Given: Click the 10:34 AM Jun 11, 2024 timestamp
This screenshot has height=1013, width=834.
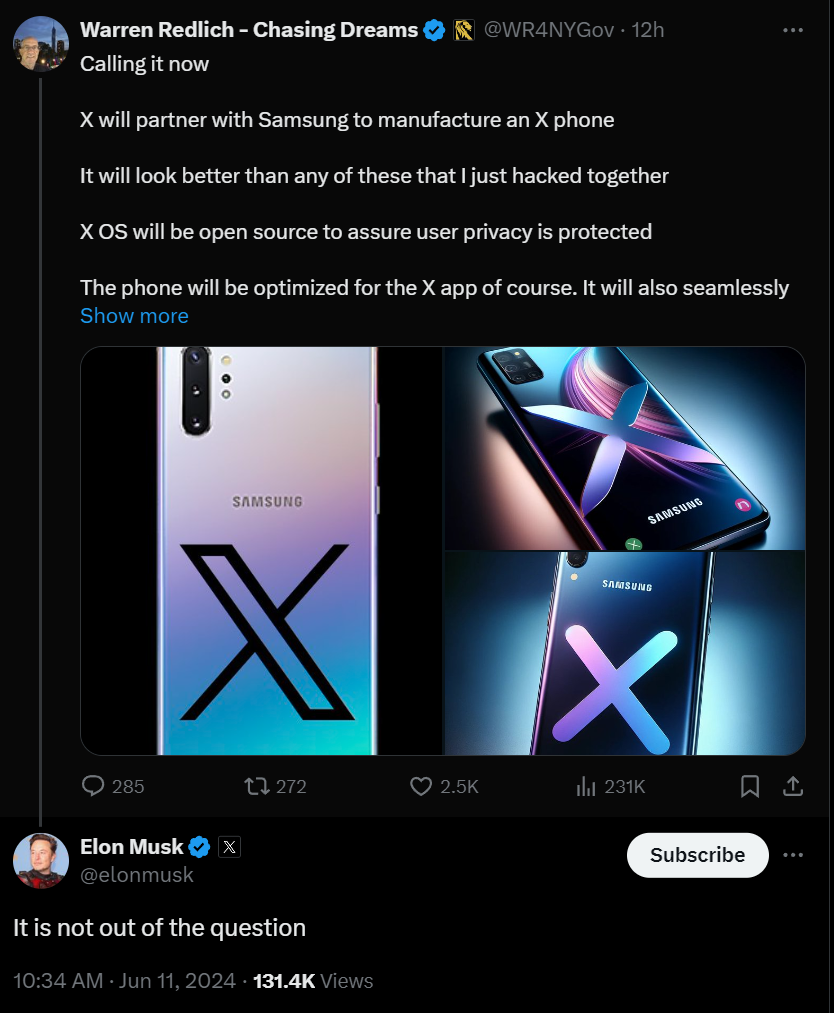Looking at the screenshot, I should (x=125, y=981).
